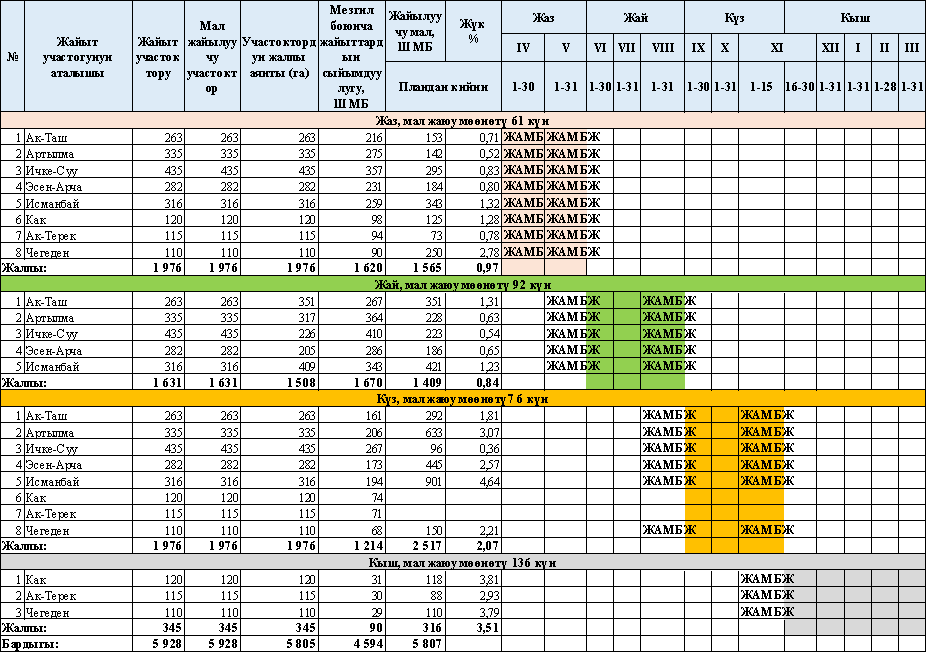The width and height of the screenshot is (927, 653).
Task: Select the month "IX" header cell
Action: [698, 48]
